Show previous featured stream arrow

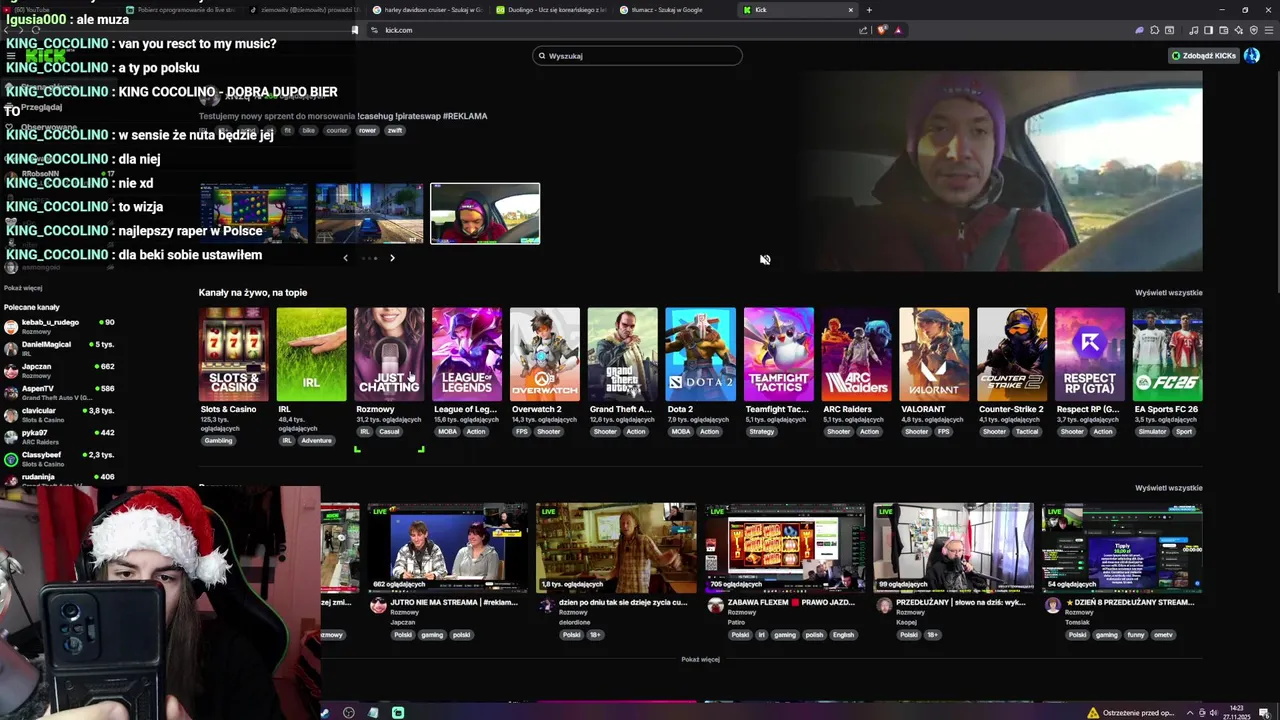[x=346, y=258]
